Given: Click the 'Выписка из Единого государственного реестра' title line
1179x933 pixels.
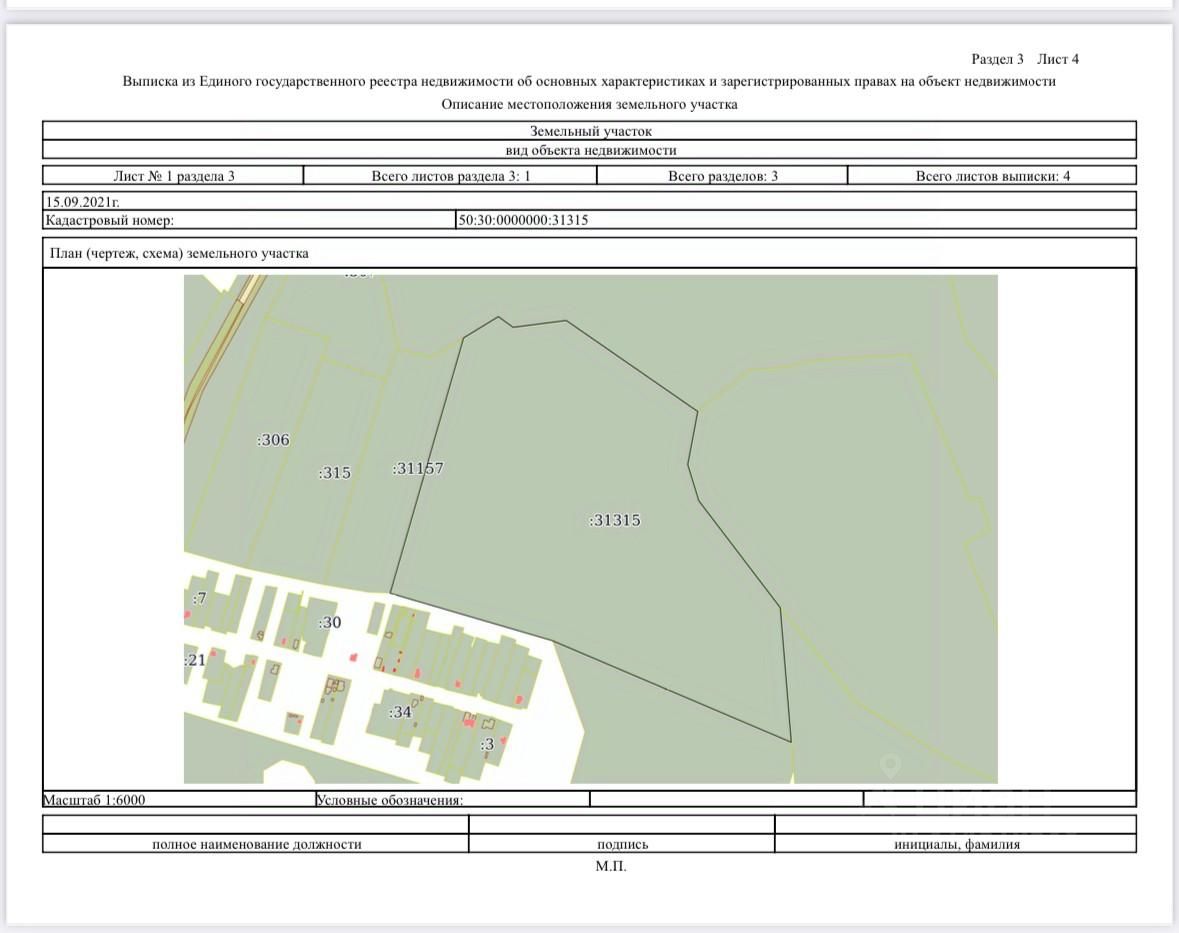Looking at the screenshot, I should pos(589,81).
